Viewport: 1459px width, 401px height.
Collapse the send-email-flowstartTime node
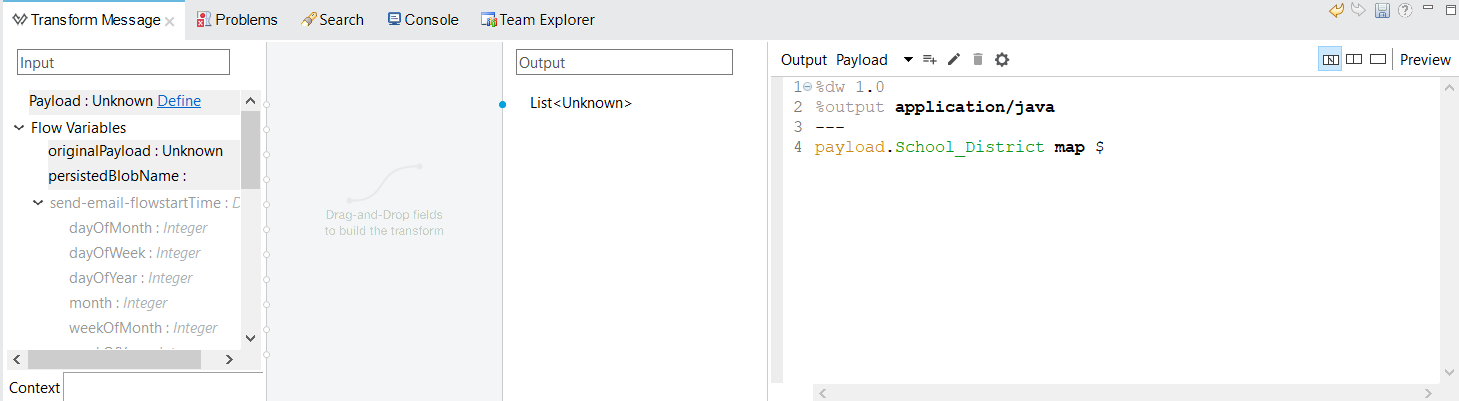[x=39, y=204]
